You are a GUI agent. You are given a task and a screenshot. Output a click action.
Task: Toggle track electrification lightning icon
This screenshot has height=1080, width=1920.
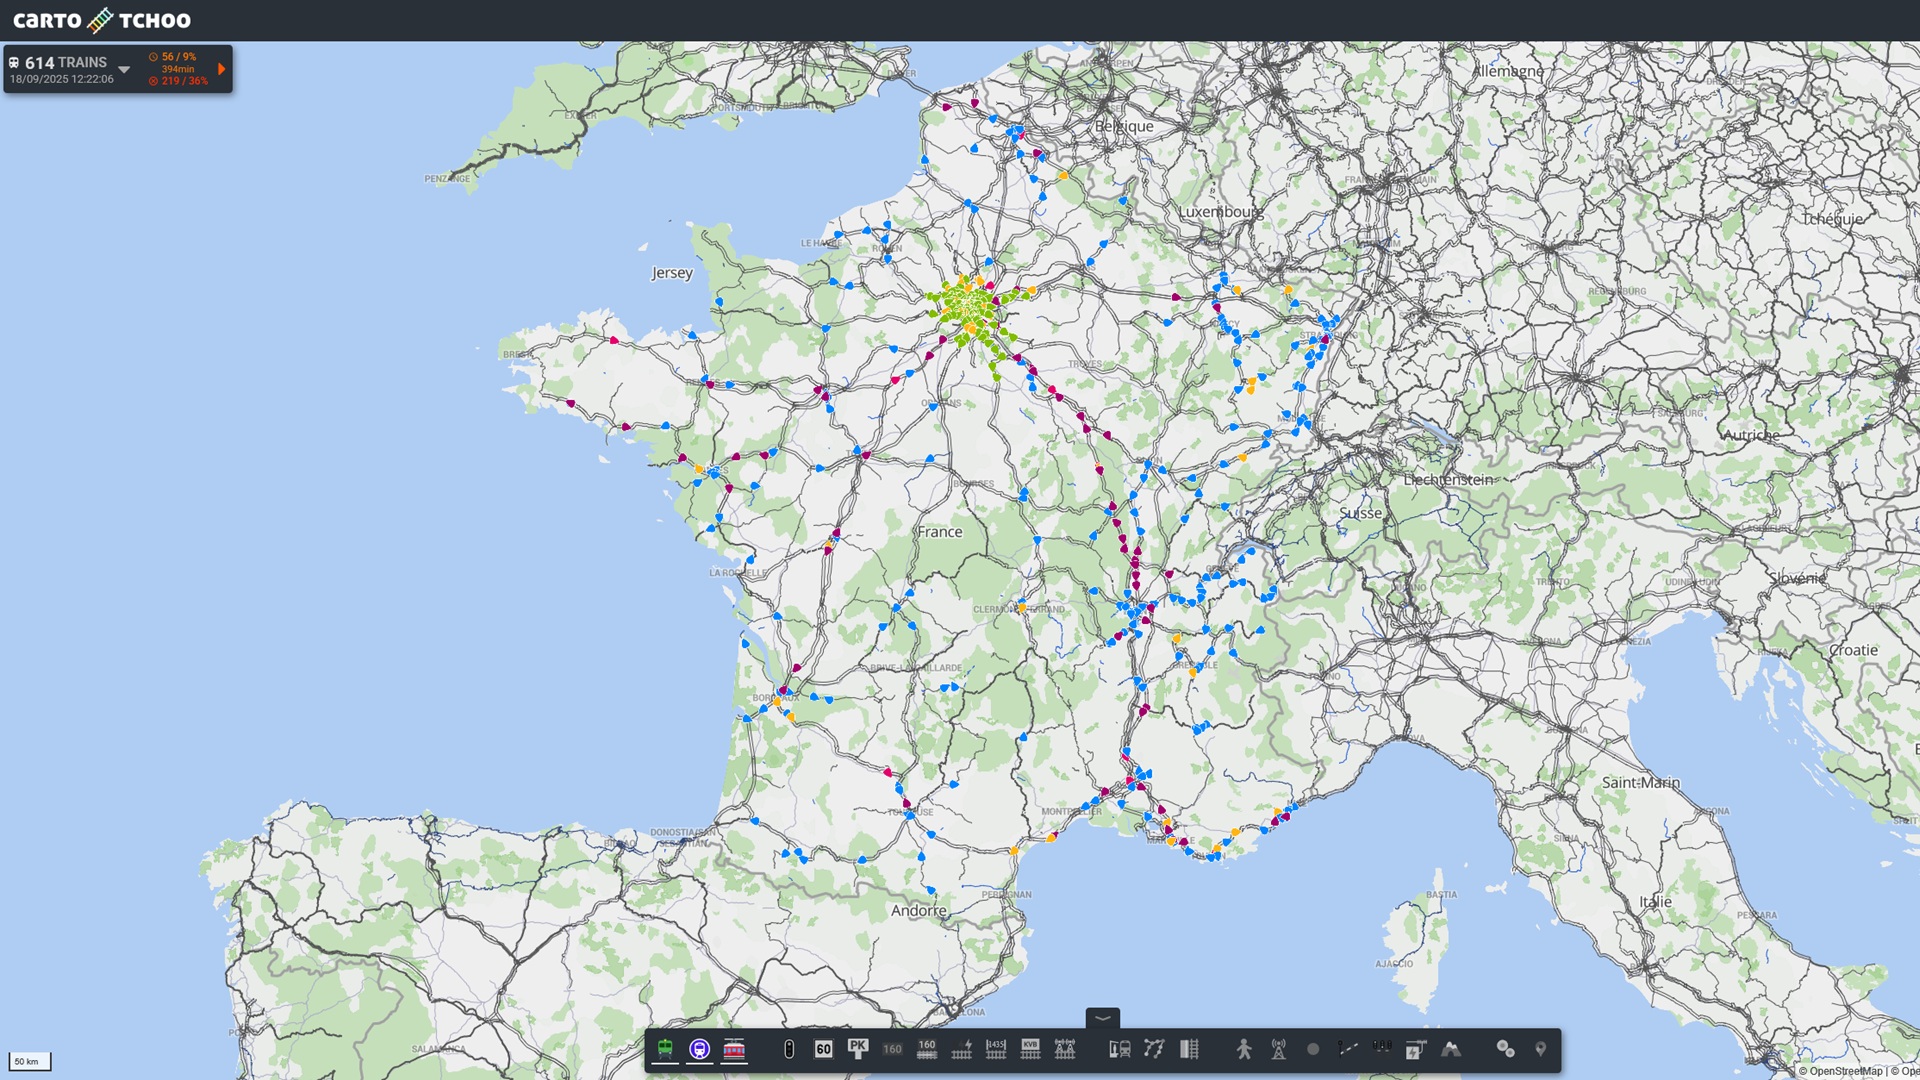(962, 1048)
